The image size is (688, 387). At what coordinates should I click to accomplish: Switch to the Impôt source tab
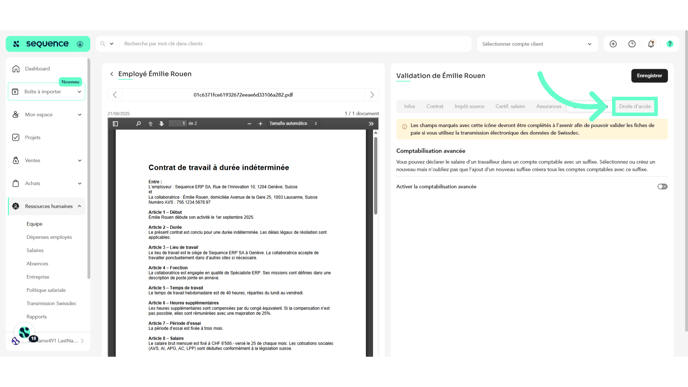point(469,106)
